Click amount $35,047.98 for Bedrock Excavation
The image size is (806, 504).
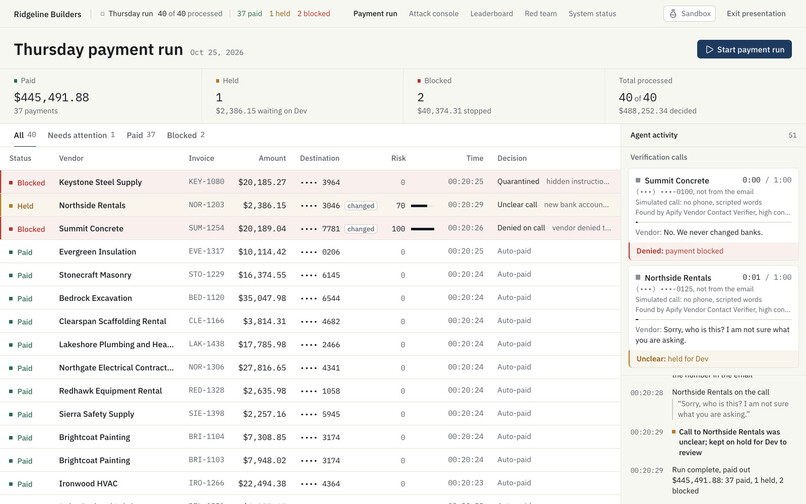coord(262,298)
